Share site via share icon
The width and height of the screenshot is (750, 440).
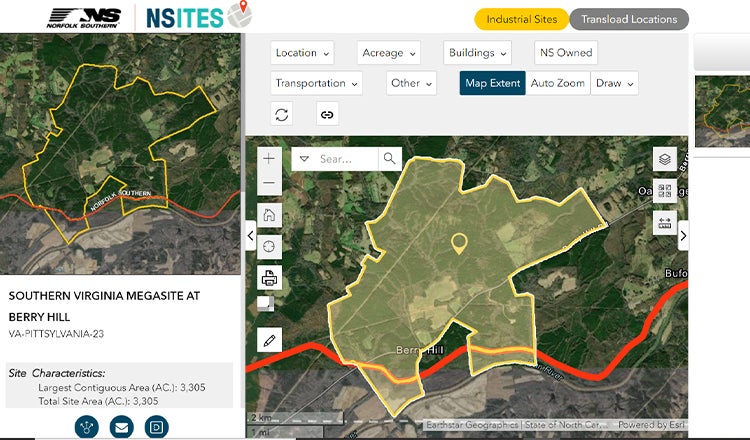pyautogui.click(x=87, y=427)
